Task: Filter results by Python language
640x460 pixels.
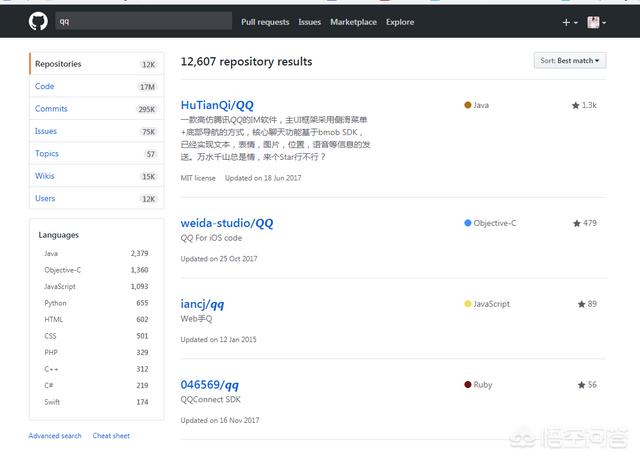Action: (x=56, y=303)
